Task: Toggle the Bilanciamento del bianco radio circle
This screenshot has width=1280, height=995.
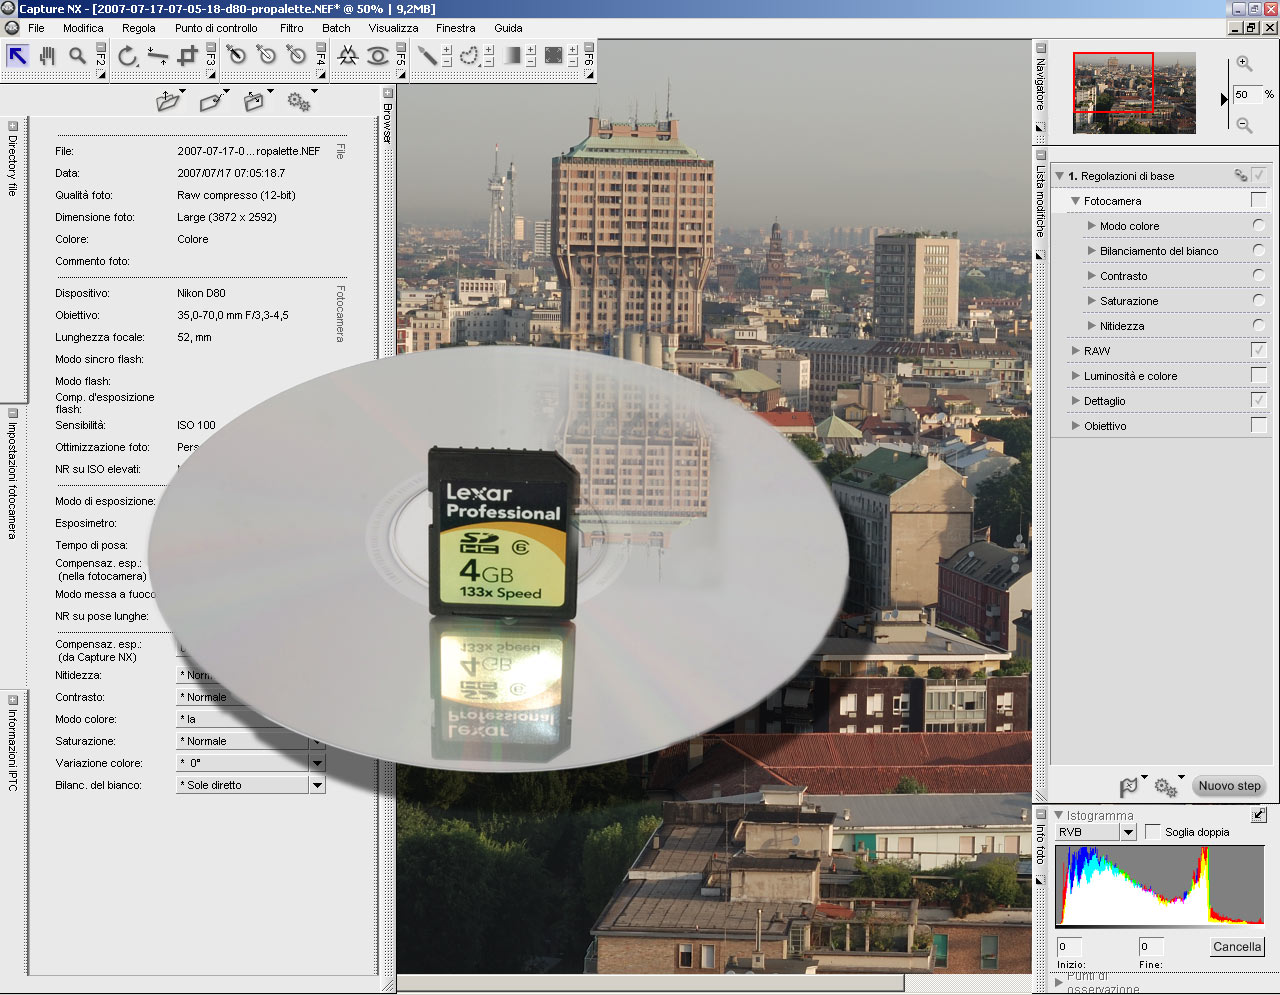Action: point(1259,251)
